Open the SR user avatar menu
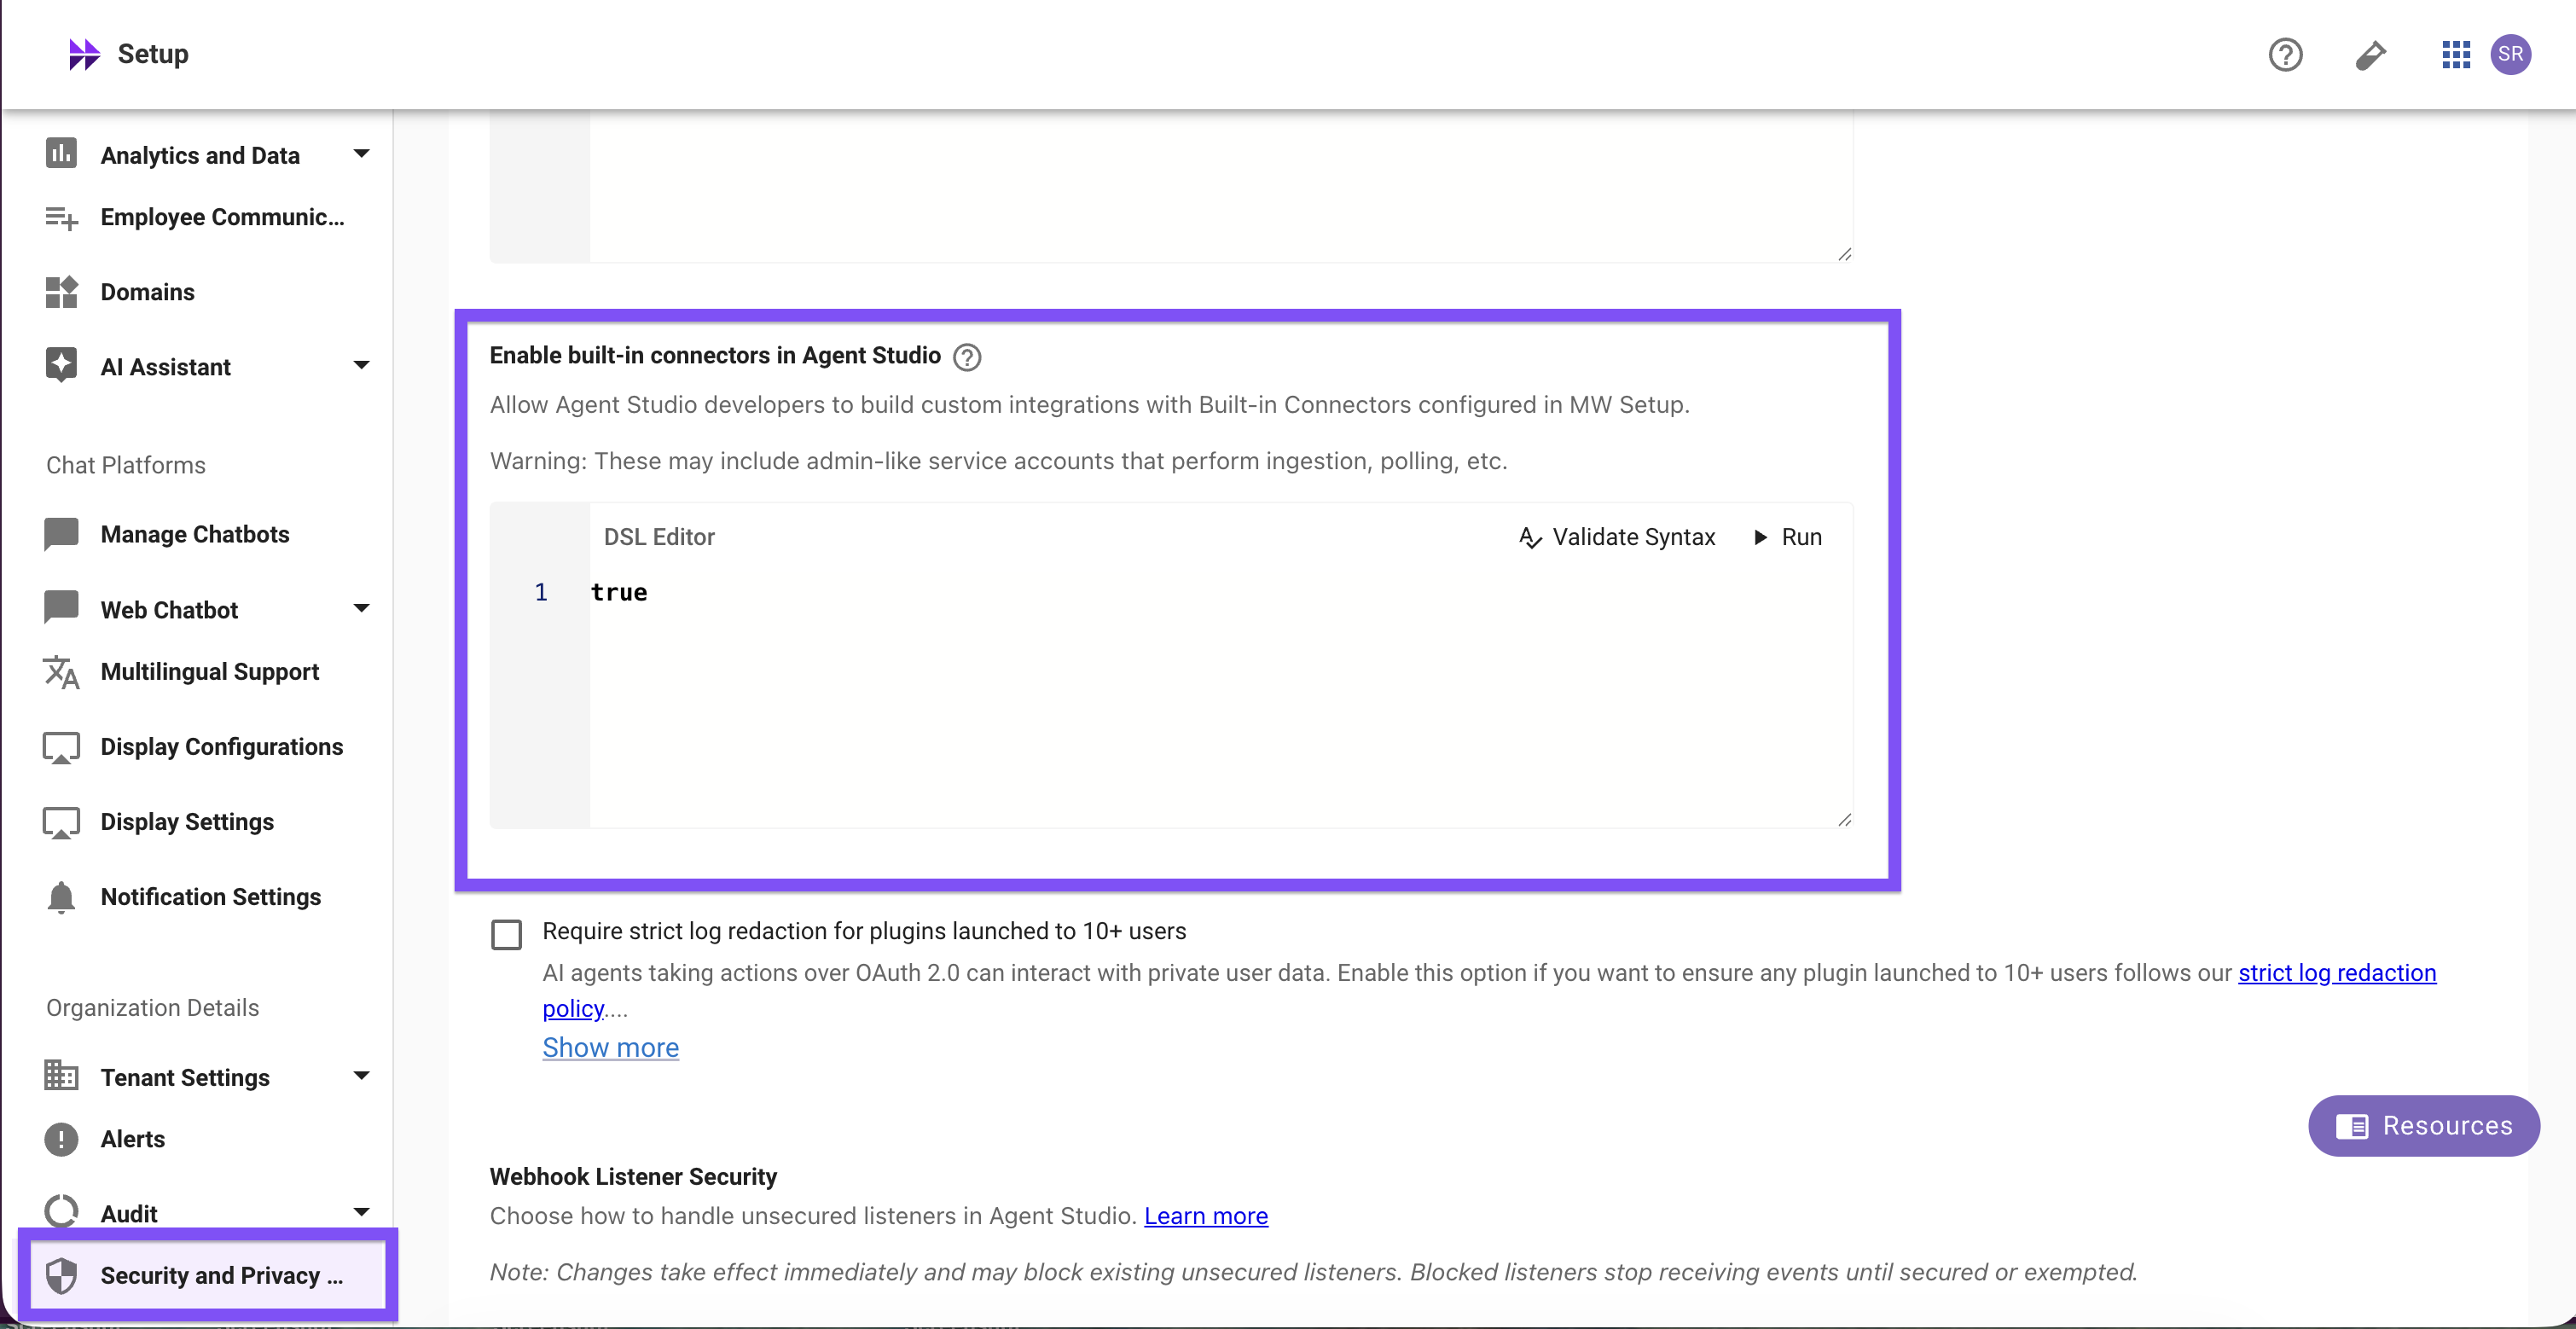This screenshot has height=1329, width=2576. pyautogui.click(x=2511, y=54)
